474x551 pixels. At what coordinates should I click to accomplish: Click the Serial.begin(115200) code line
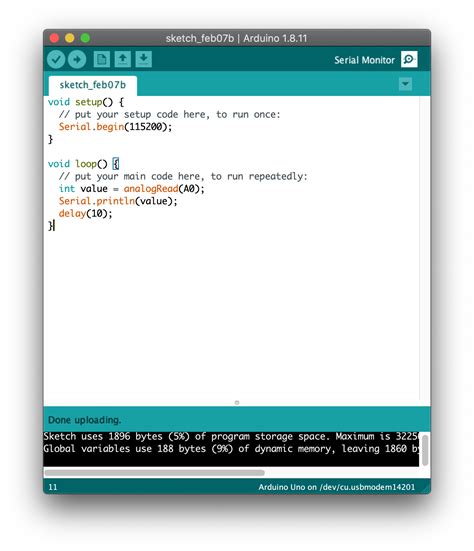point(115,127)
